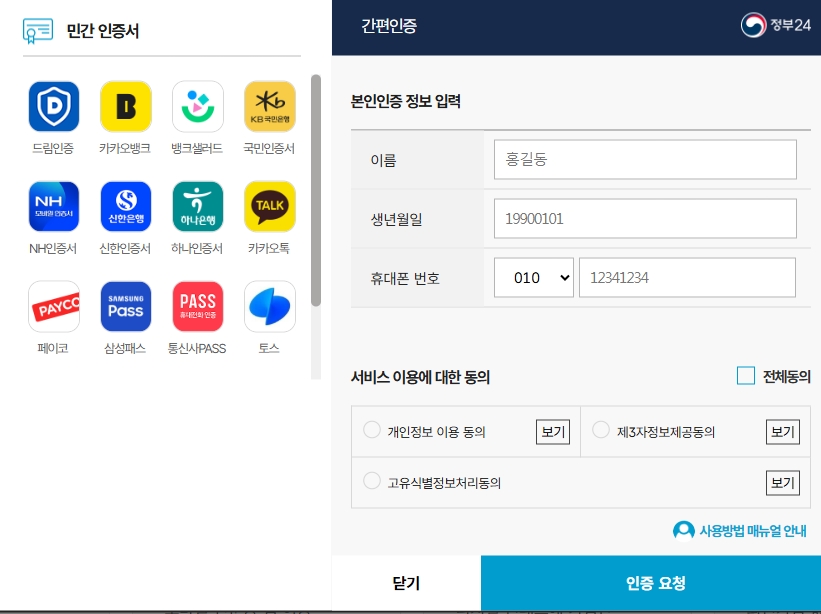This screenshot has width=821, height=614.
Task: Click the 국민인증서 label text
Action: [269, 149]
